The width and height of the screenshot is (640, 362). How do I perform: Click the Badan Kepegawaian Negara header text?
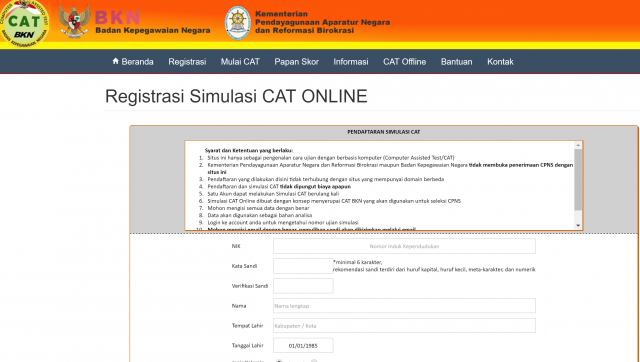153,31
